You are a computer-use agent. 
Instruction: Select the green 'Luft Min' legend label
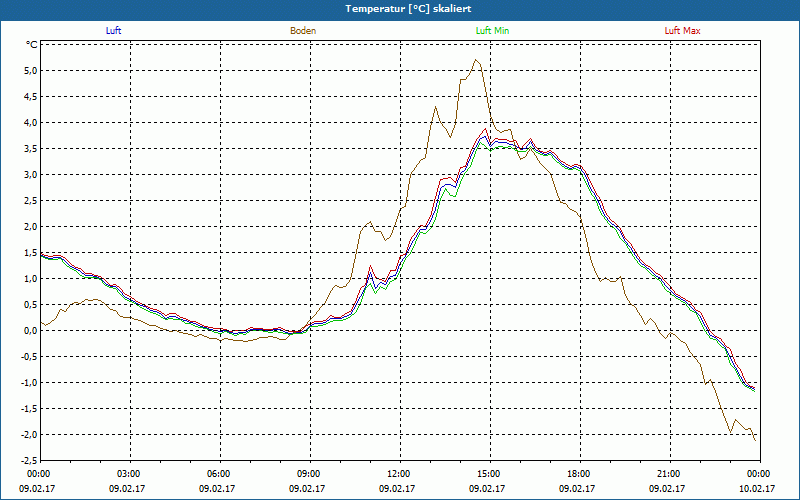(x=492, y=31)
